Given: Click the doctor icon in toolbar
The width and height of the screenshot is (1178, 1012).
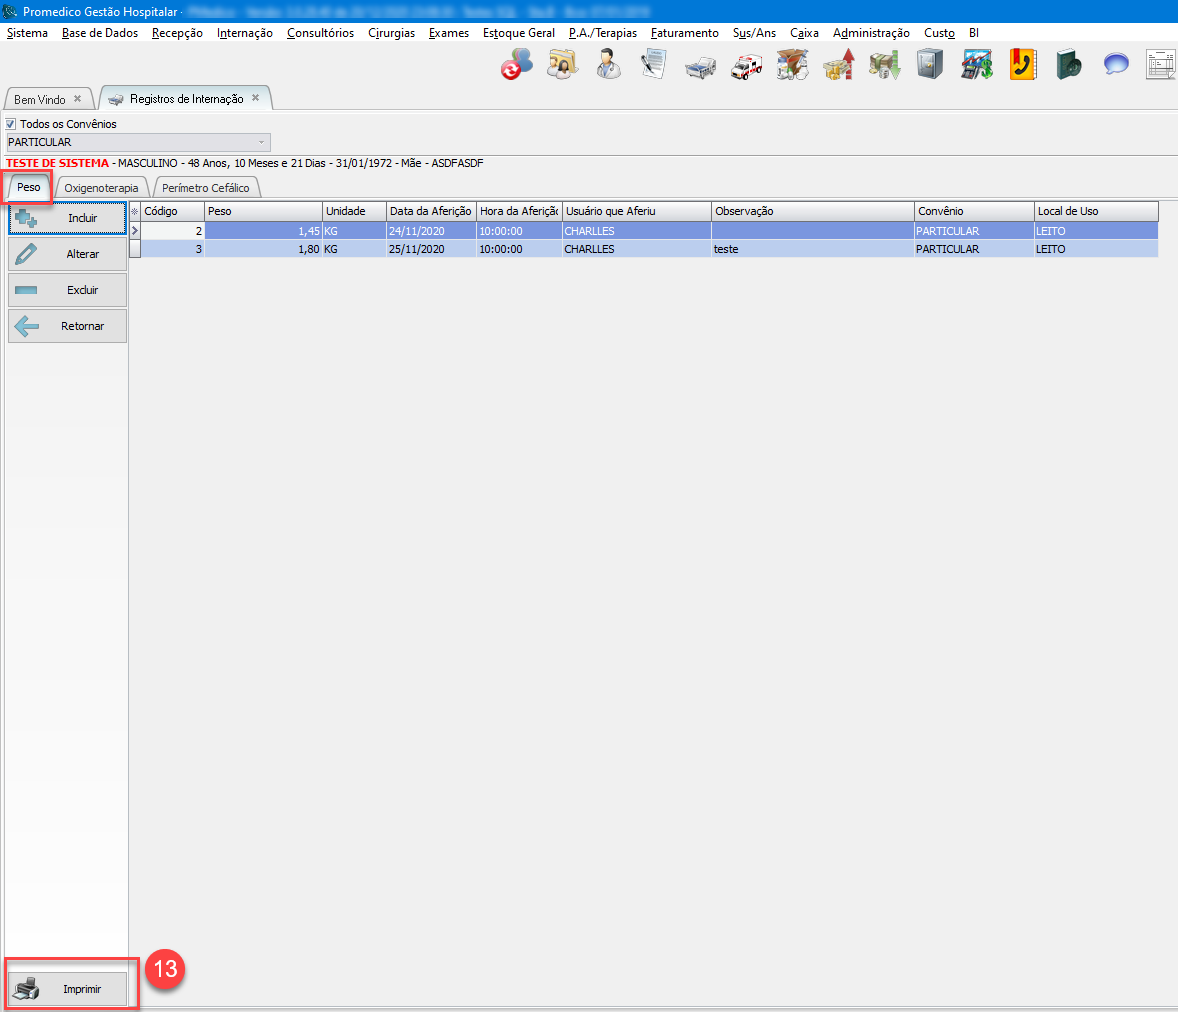Looking at the screenshot, I should pos(608,66).
